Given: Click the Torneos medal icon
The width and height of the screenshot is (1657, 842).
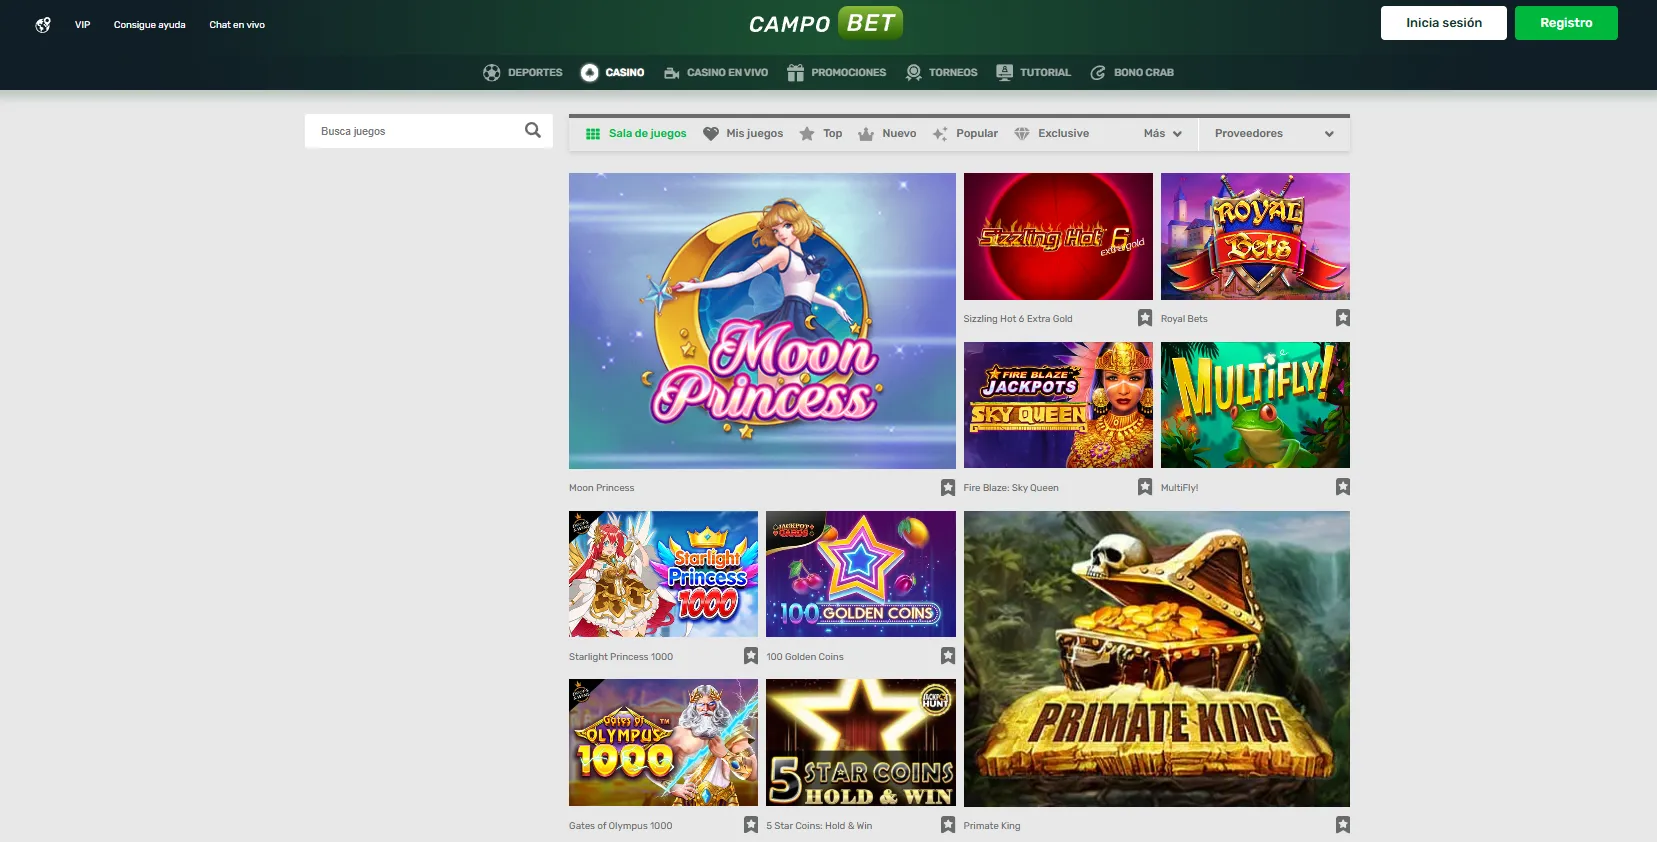Looking at the screenshot, I should point(913,72).
